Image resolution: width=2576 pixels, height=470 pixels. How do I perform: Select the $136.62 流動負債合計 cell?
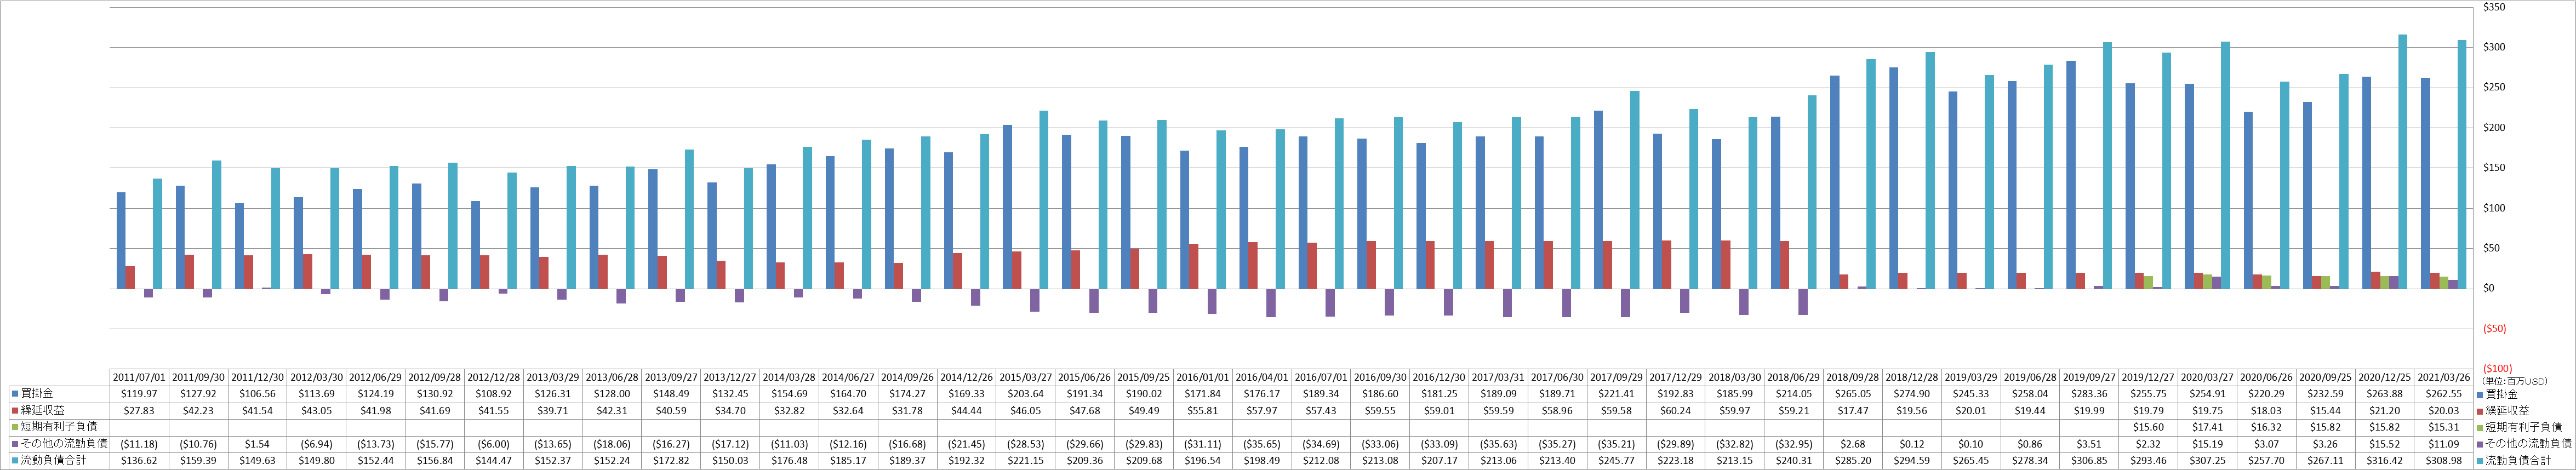(x=139, y=461)
